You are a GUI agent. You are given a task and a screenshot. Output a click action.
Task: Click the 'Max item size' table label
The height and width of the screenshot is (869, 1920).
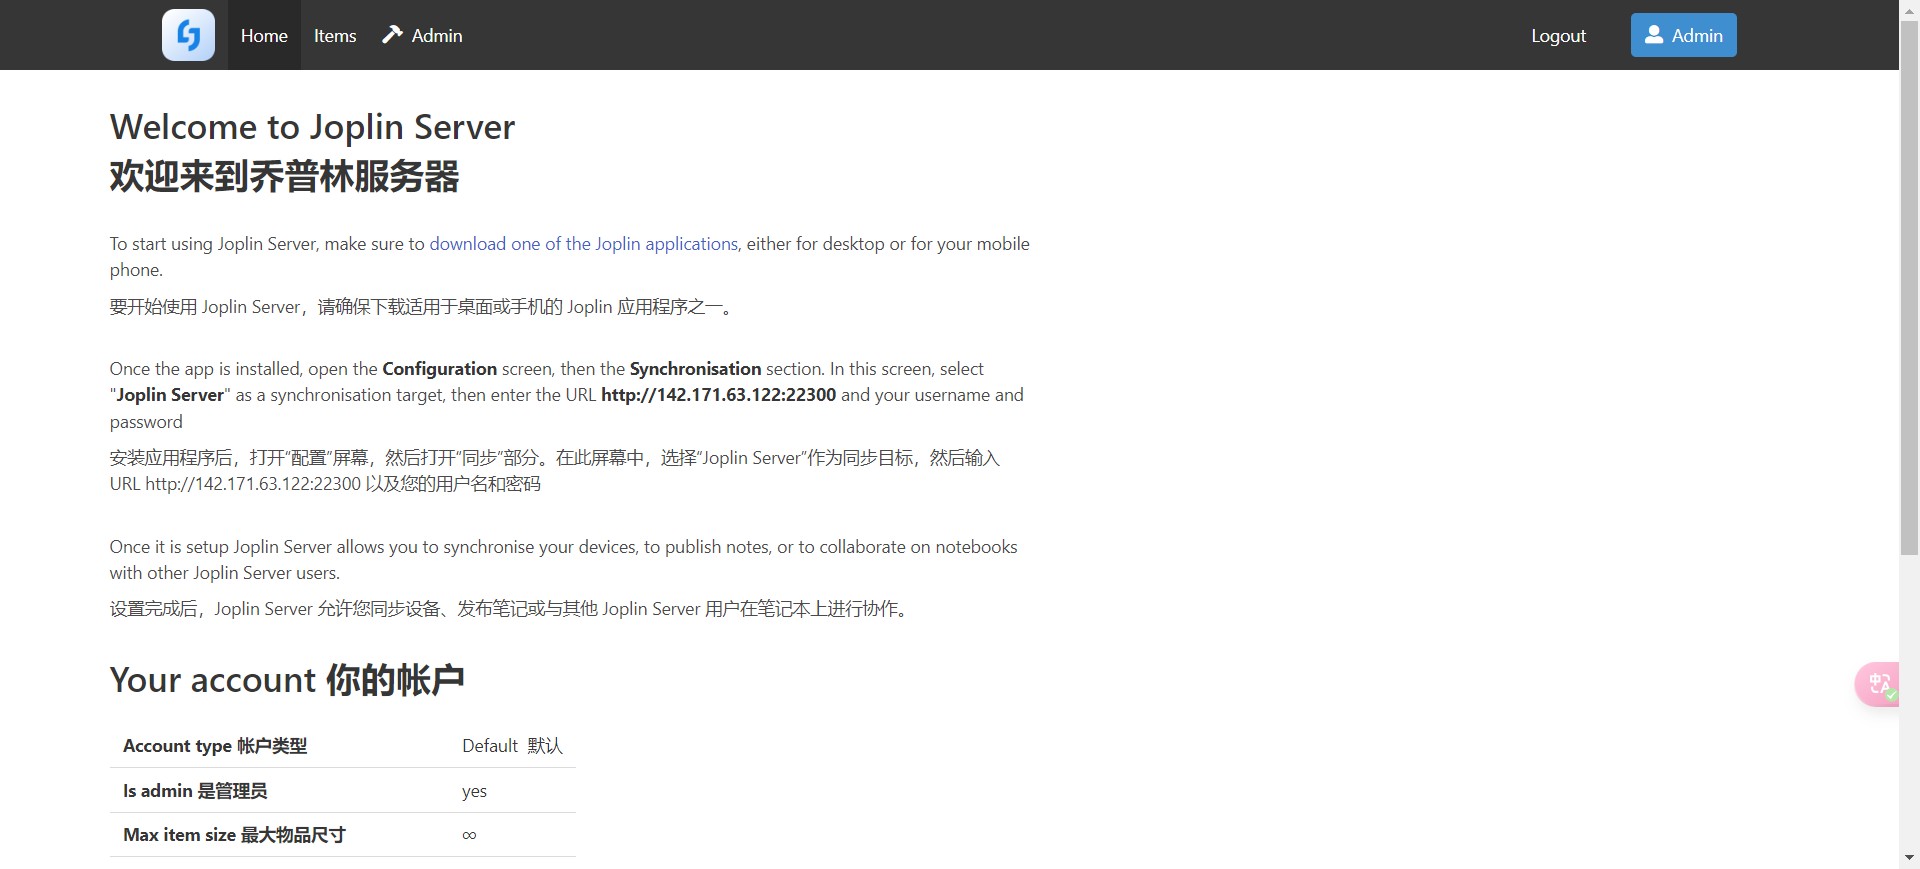234,835
